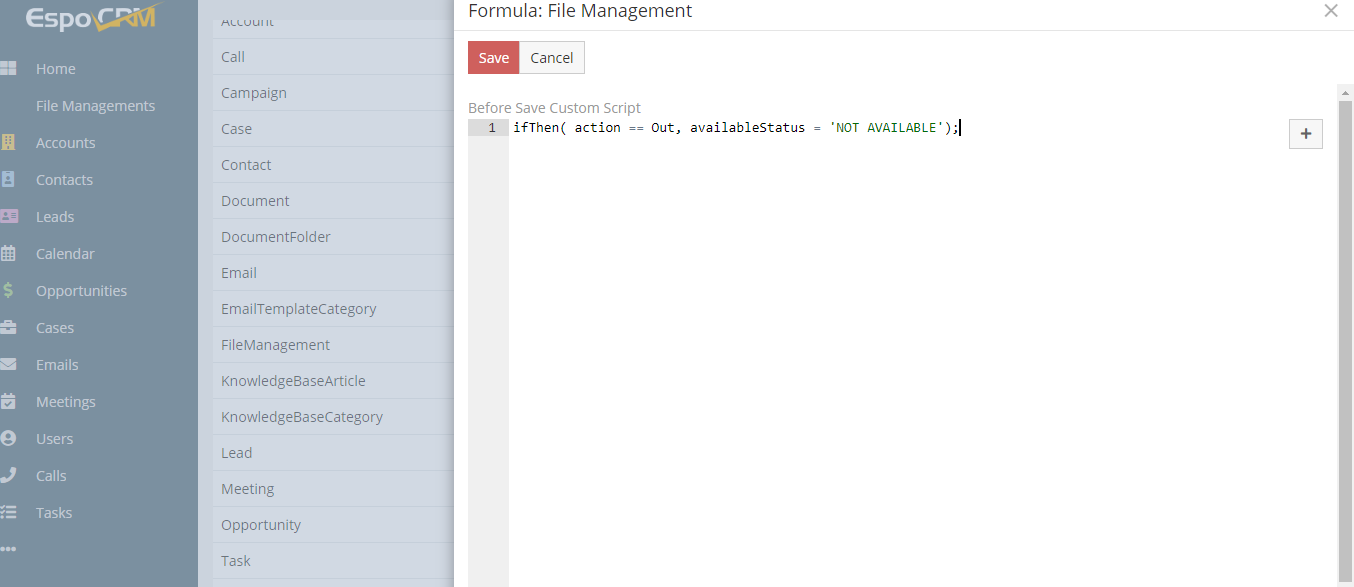Select KnowledgeBaseArticle entity in list
Viewport: 1354px width, 587px height.
point(293,381)
